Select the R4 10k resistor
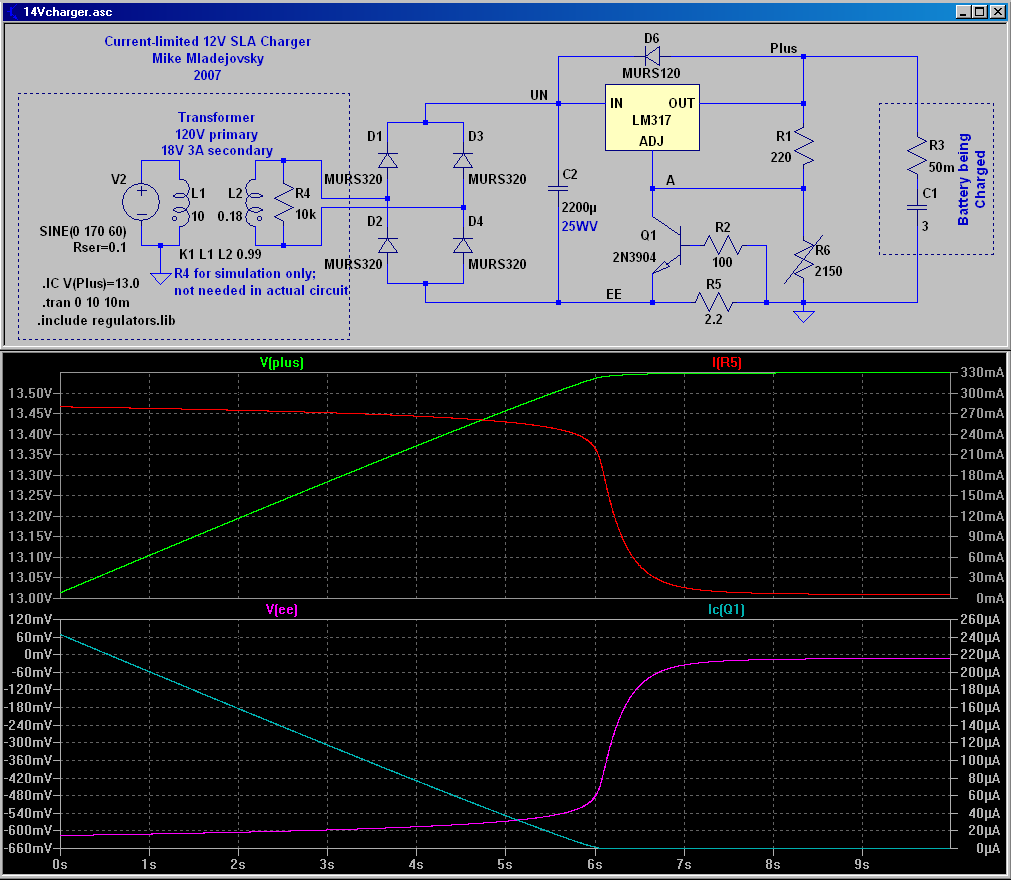This screenshot has width=1011, height=880. [284, 203]
